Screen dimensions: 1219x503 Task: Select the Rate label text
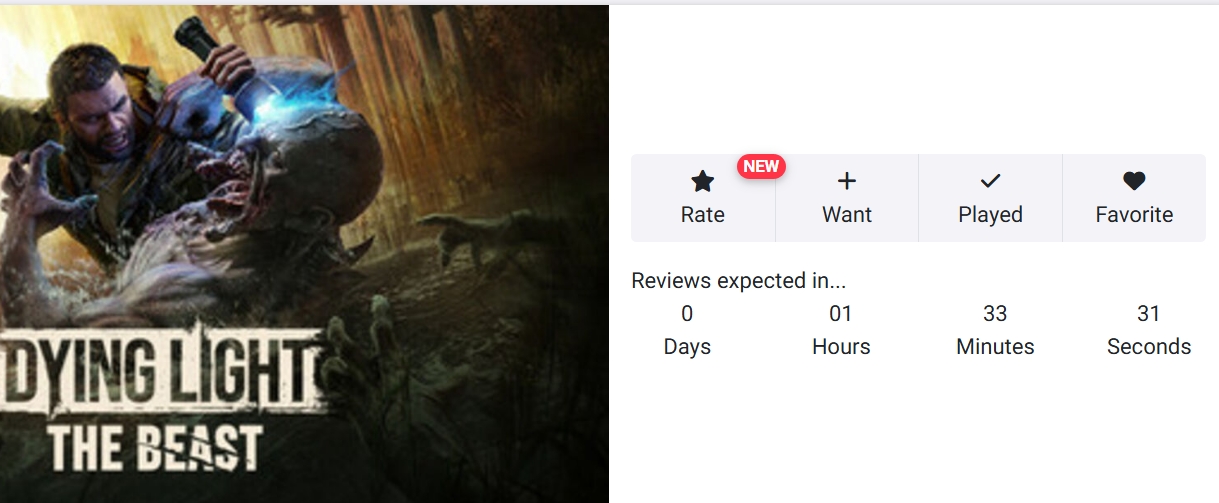click(703, 215)
